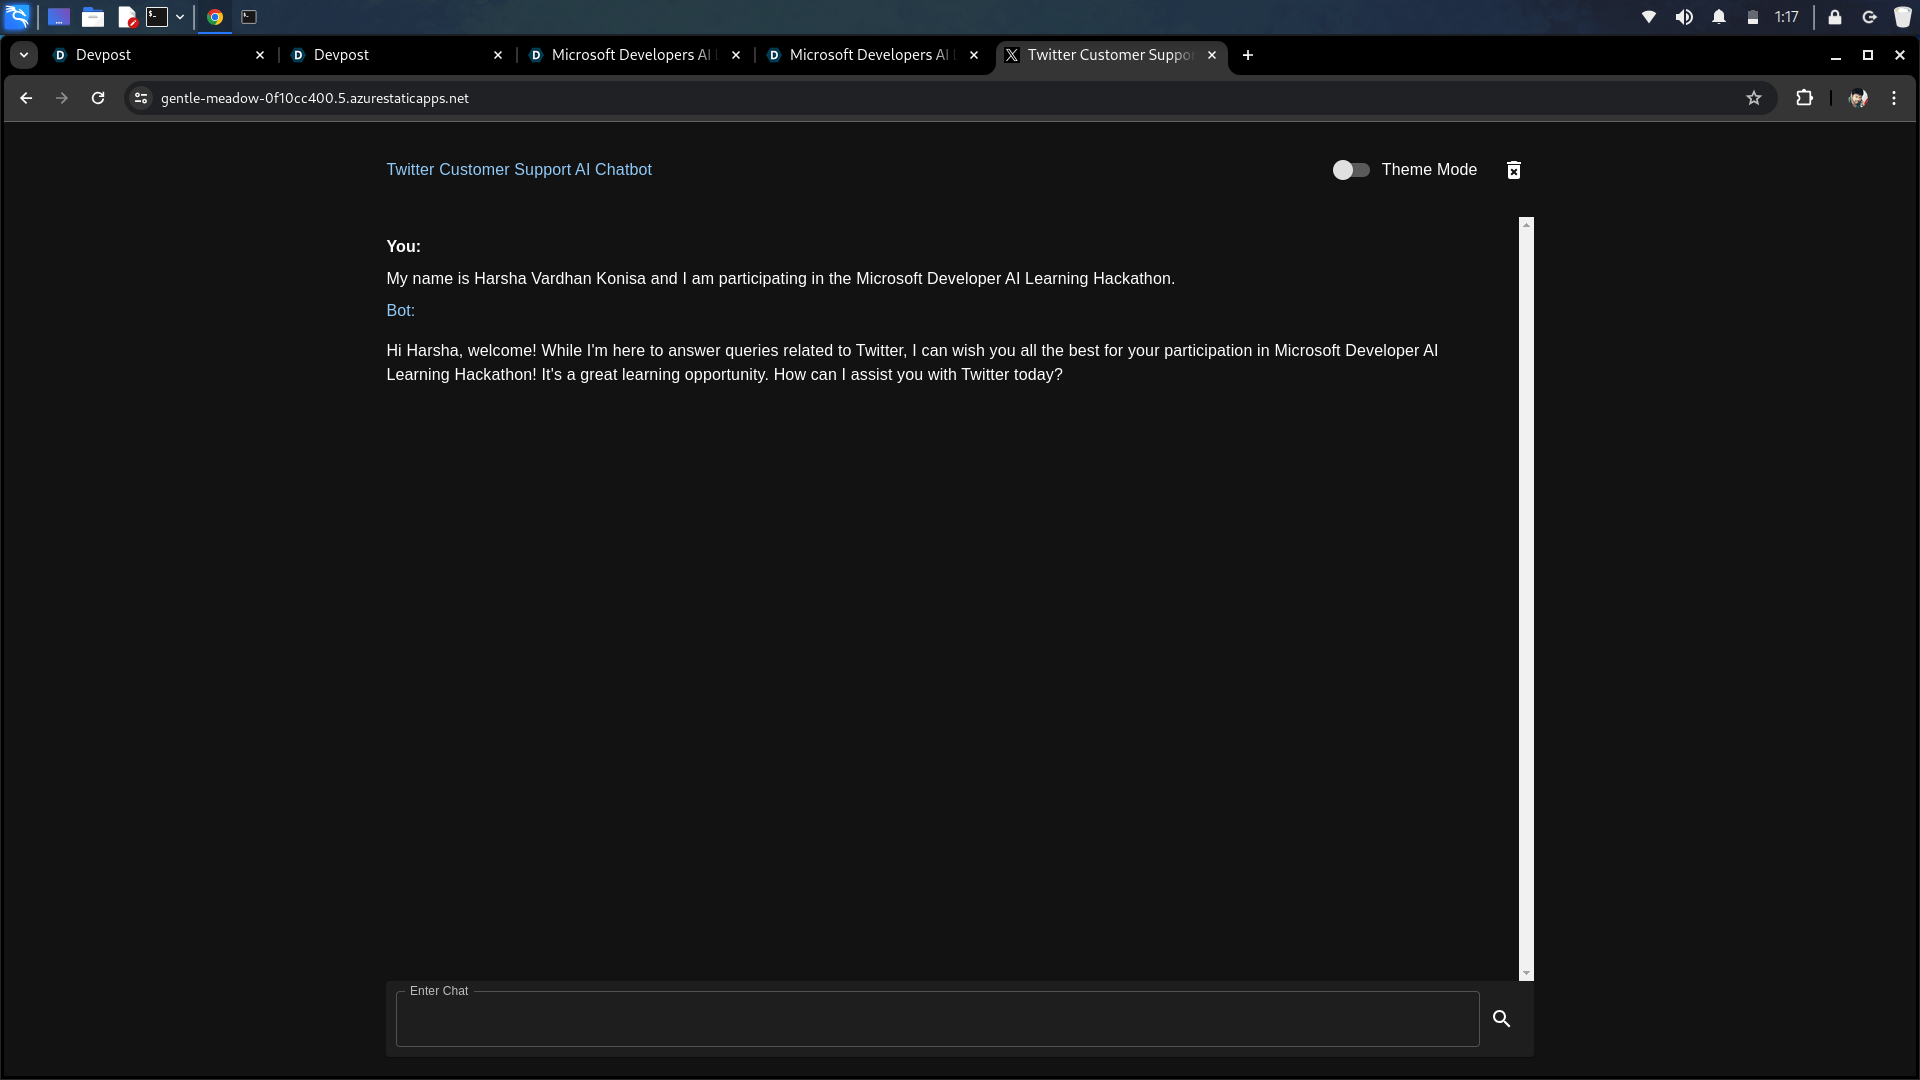Screen dimensions: 1920x1080
Task: Click the search send icon beside chat input
Action: pyautogui.click(x=1501, y=1018)
